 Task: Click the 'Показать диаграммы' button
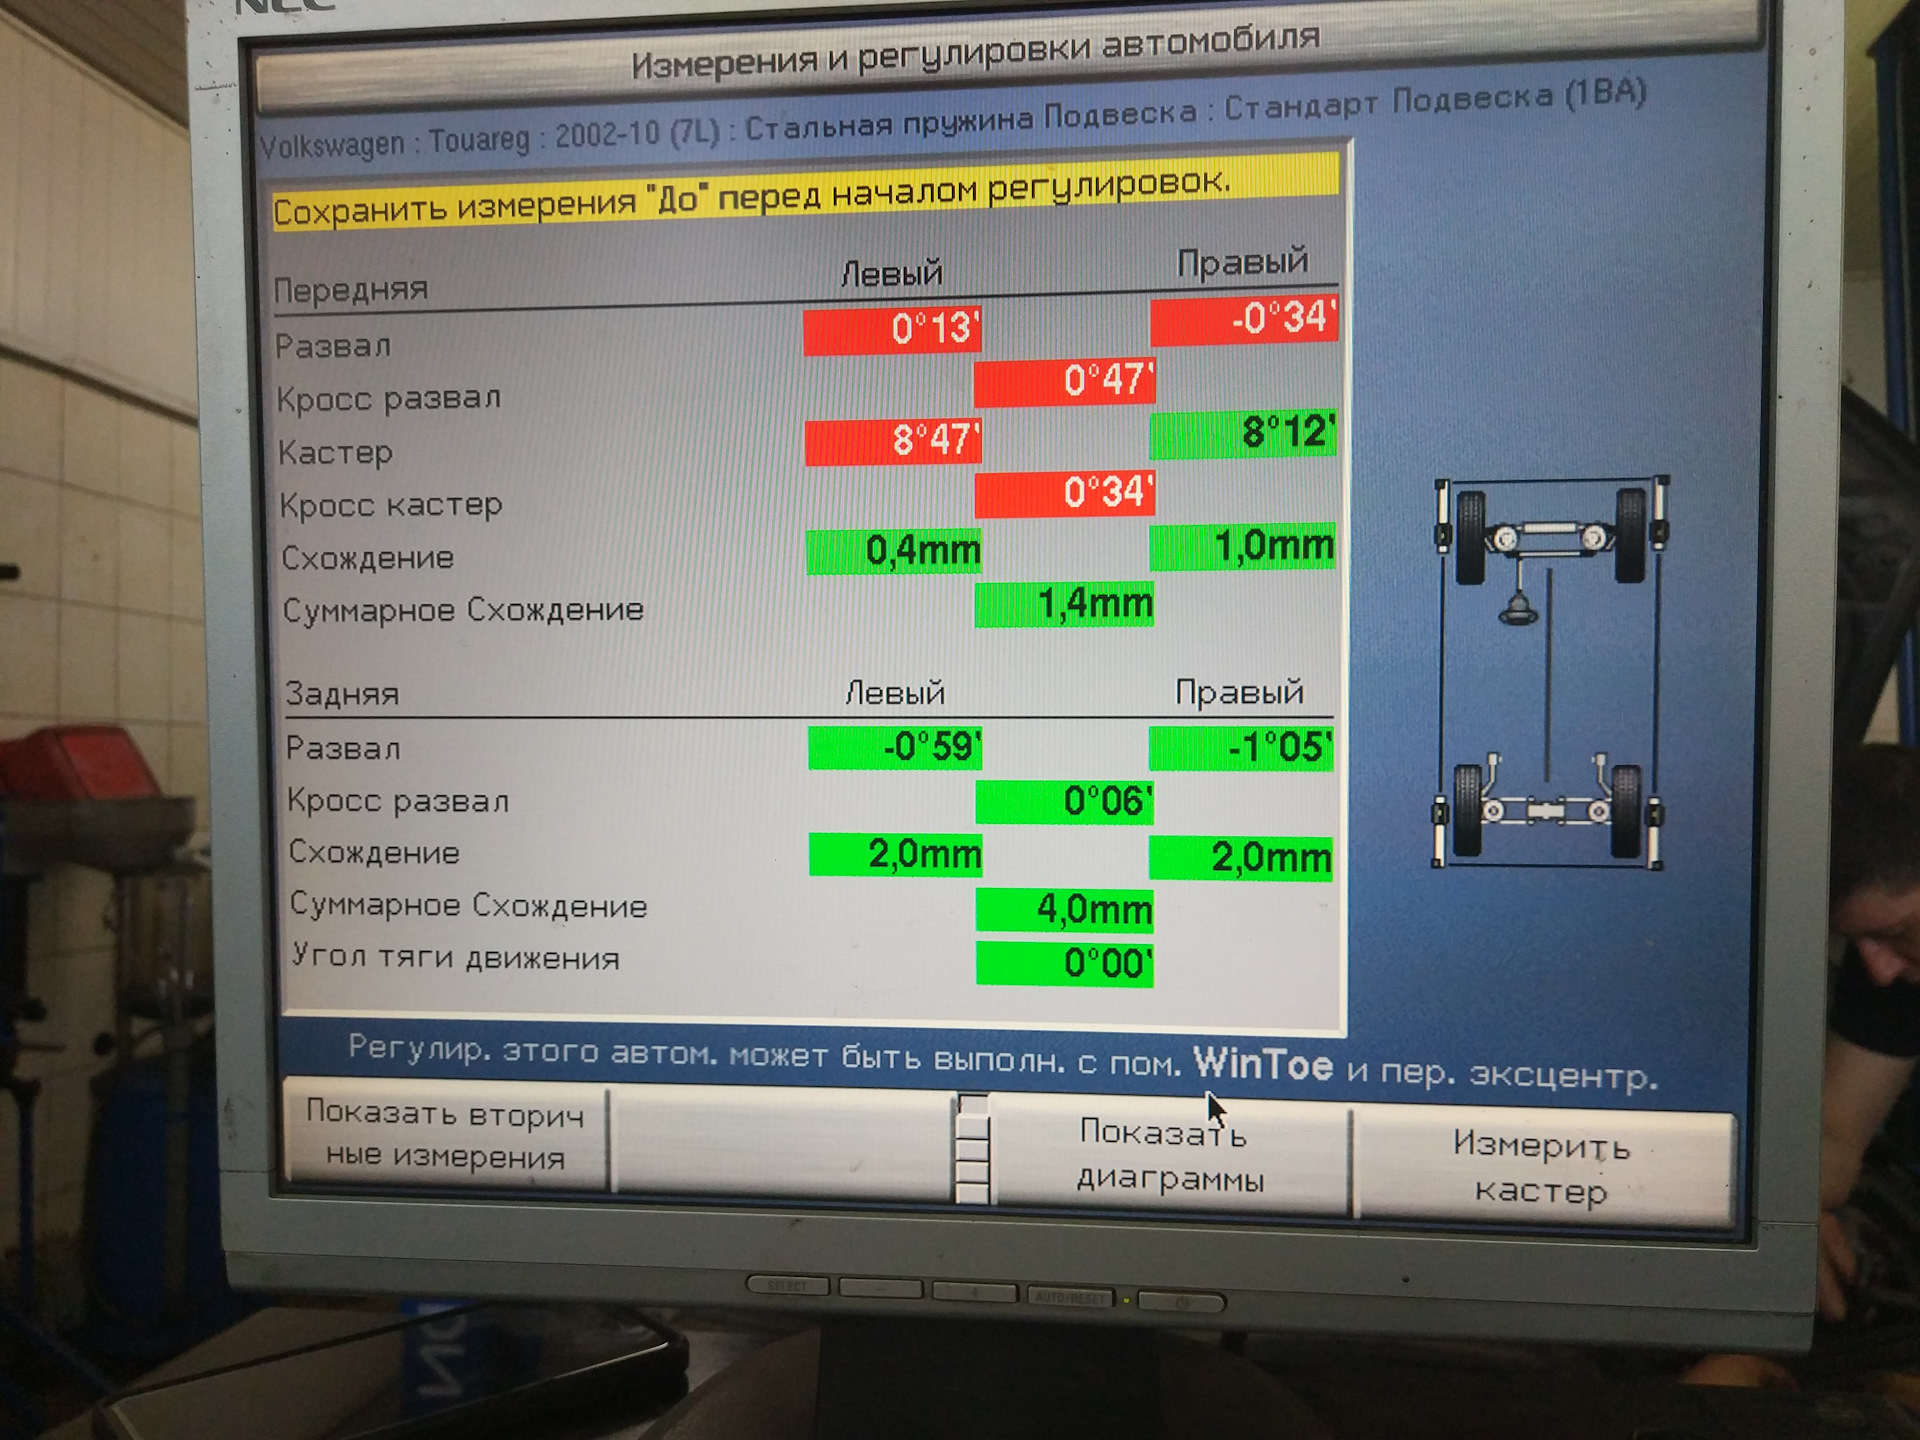pyautogui.click(x=1170, y=1155)
